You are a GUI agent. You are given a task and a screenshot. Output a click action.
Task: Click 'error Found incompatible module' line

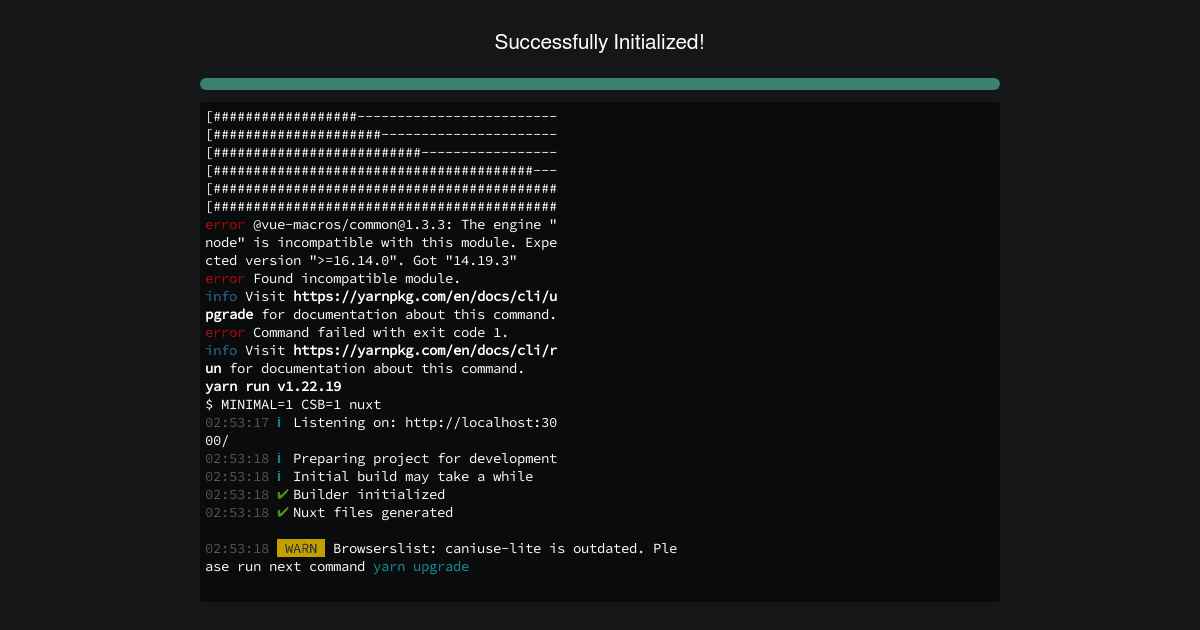coord(333,278)
